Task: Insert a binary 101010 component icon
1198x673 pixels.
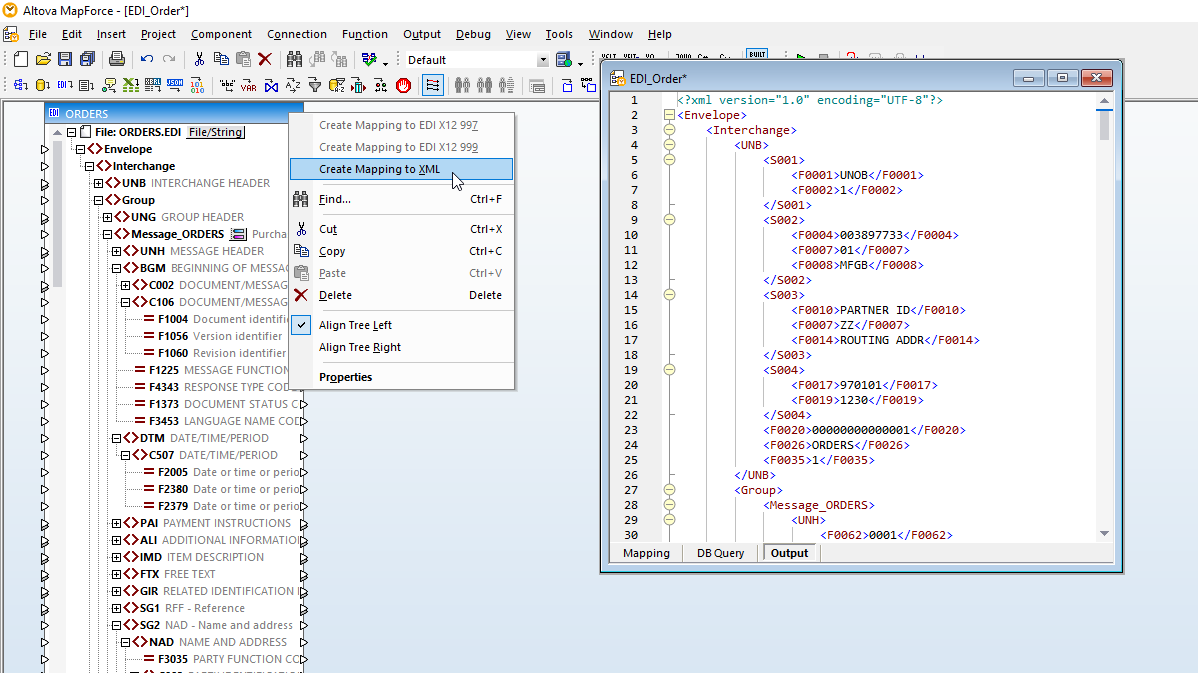Action: [197, 86]
